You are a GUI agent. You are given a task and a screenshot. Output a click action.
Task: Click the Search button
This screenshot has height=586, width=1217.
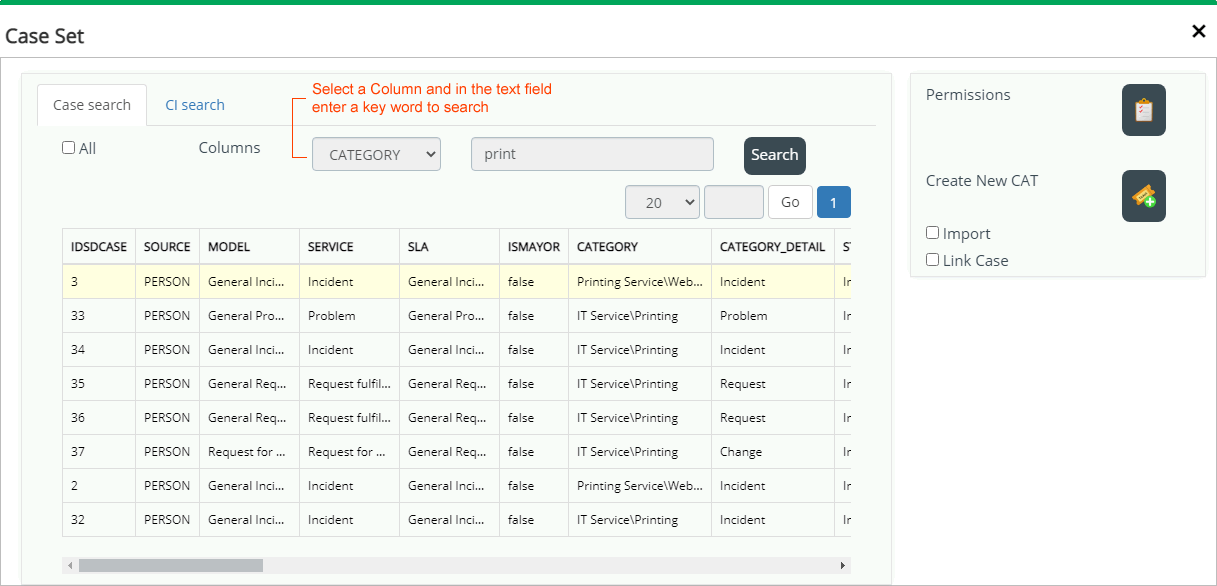(775, 155)
